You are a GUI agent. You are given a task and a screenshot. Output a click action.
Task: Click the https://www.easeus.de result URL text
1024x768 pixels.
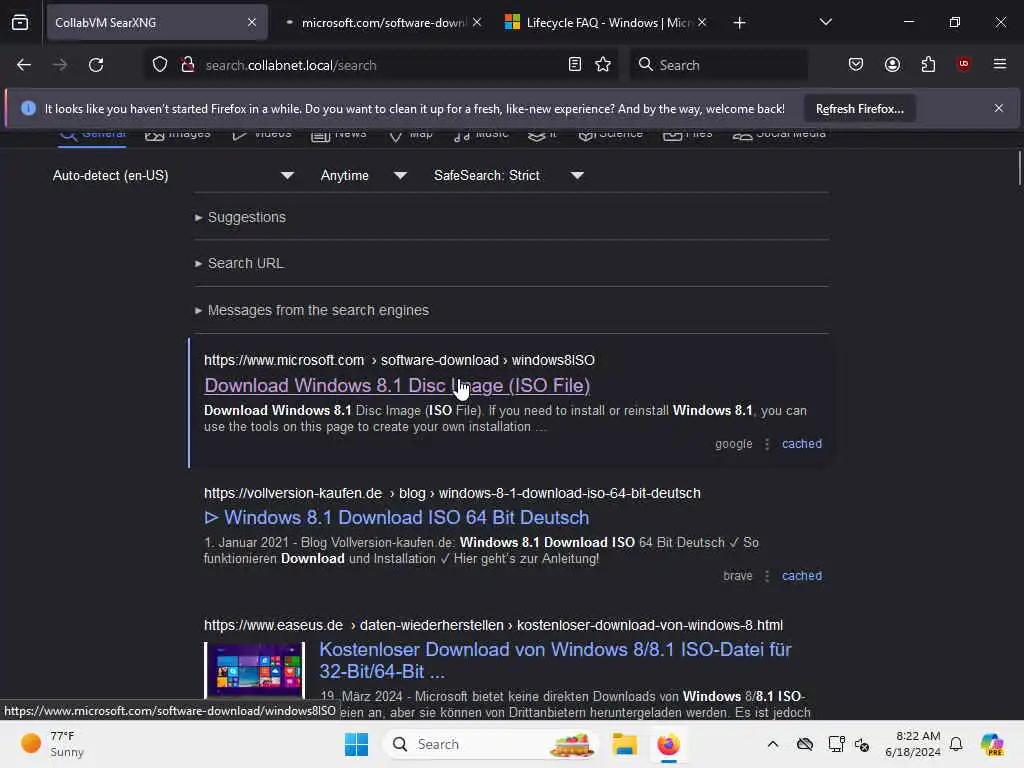493,626
